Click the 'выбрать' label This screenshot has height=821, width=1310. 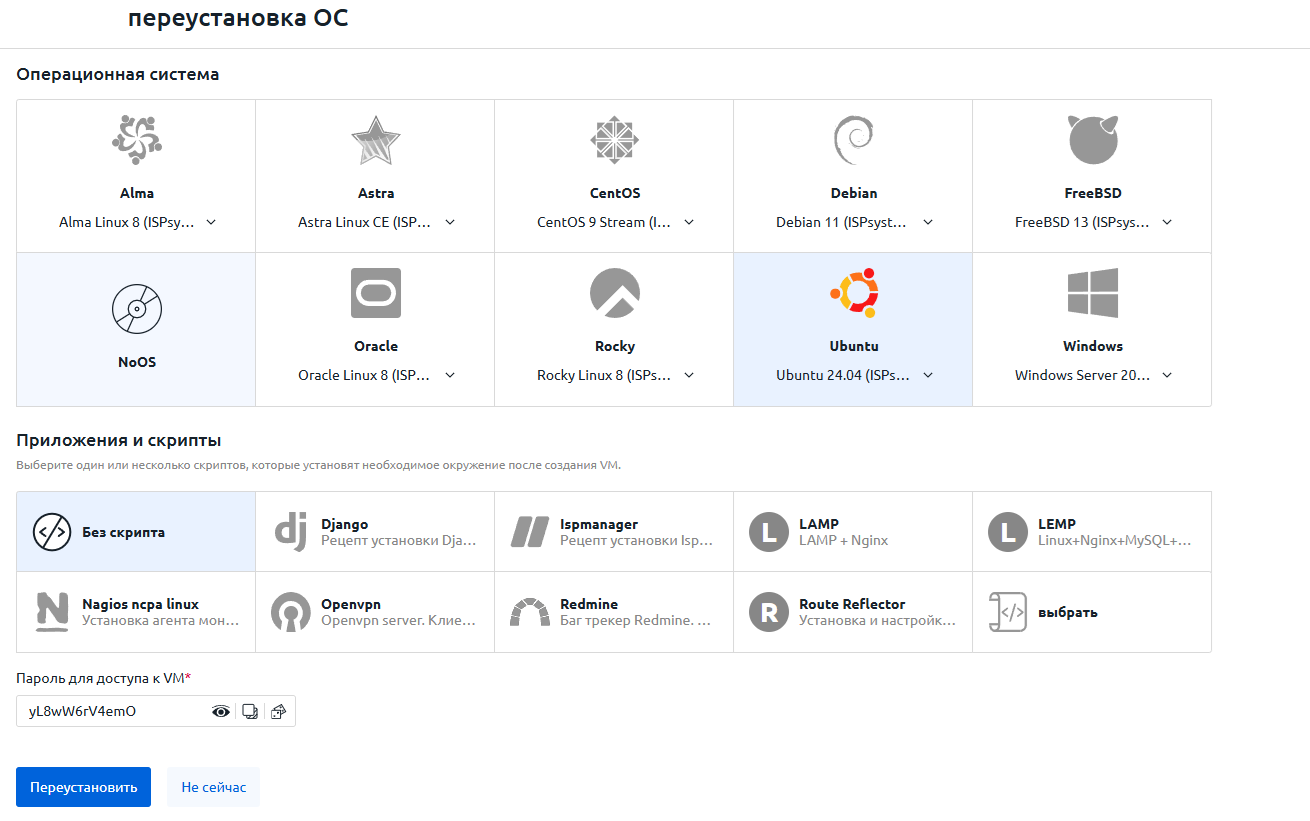tap(1067, 612)
